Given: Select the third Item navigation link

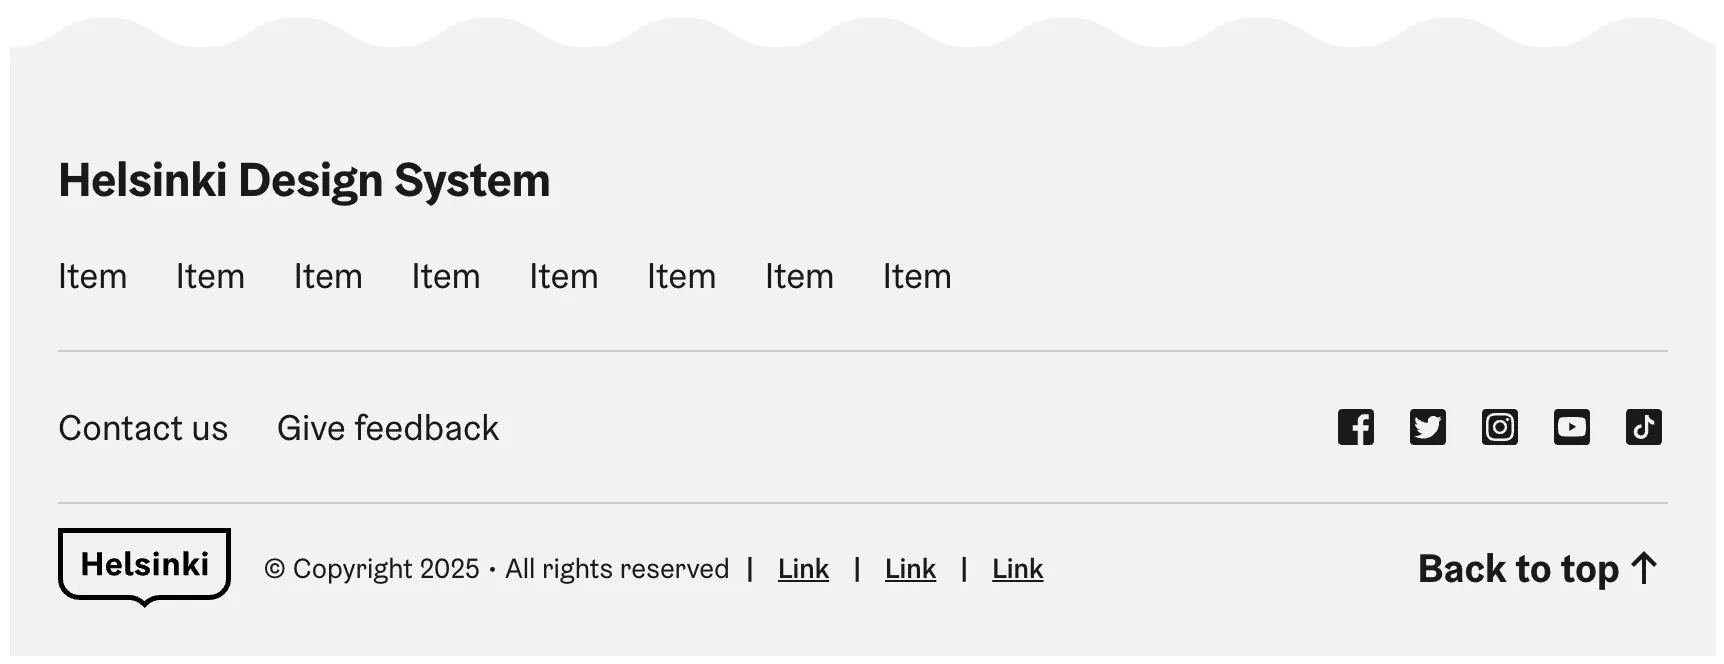Looking at the screenshot, I should click(x=328, y=276).
